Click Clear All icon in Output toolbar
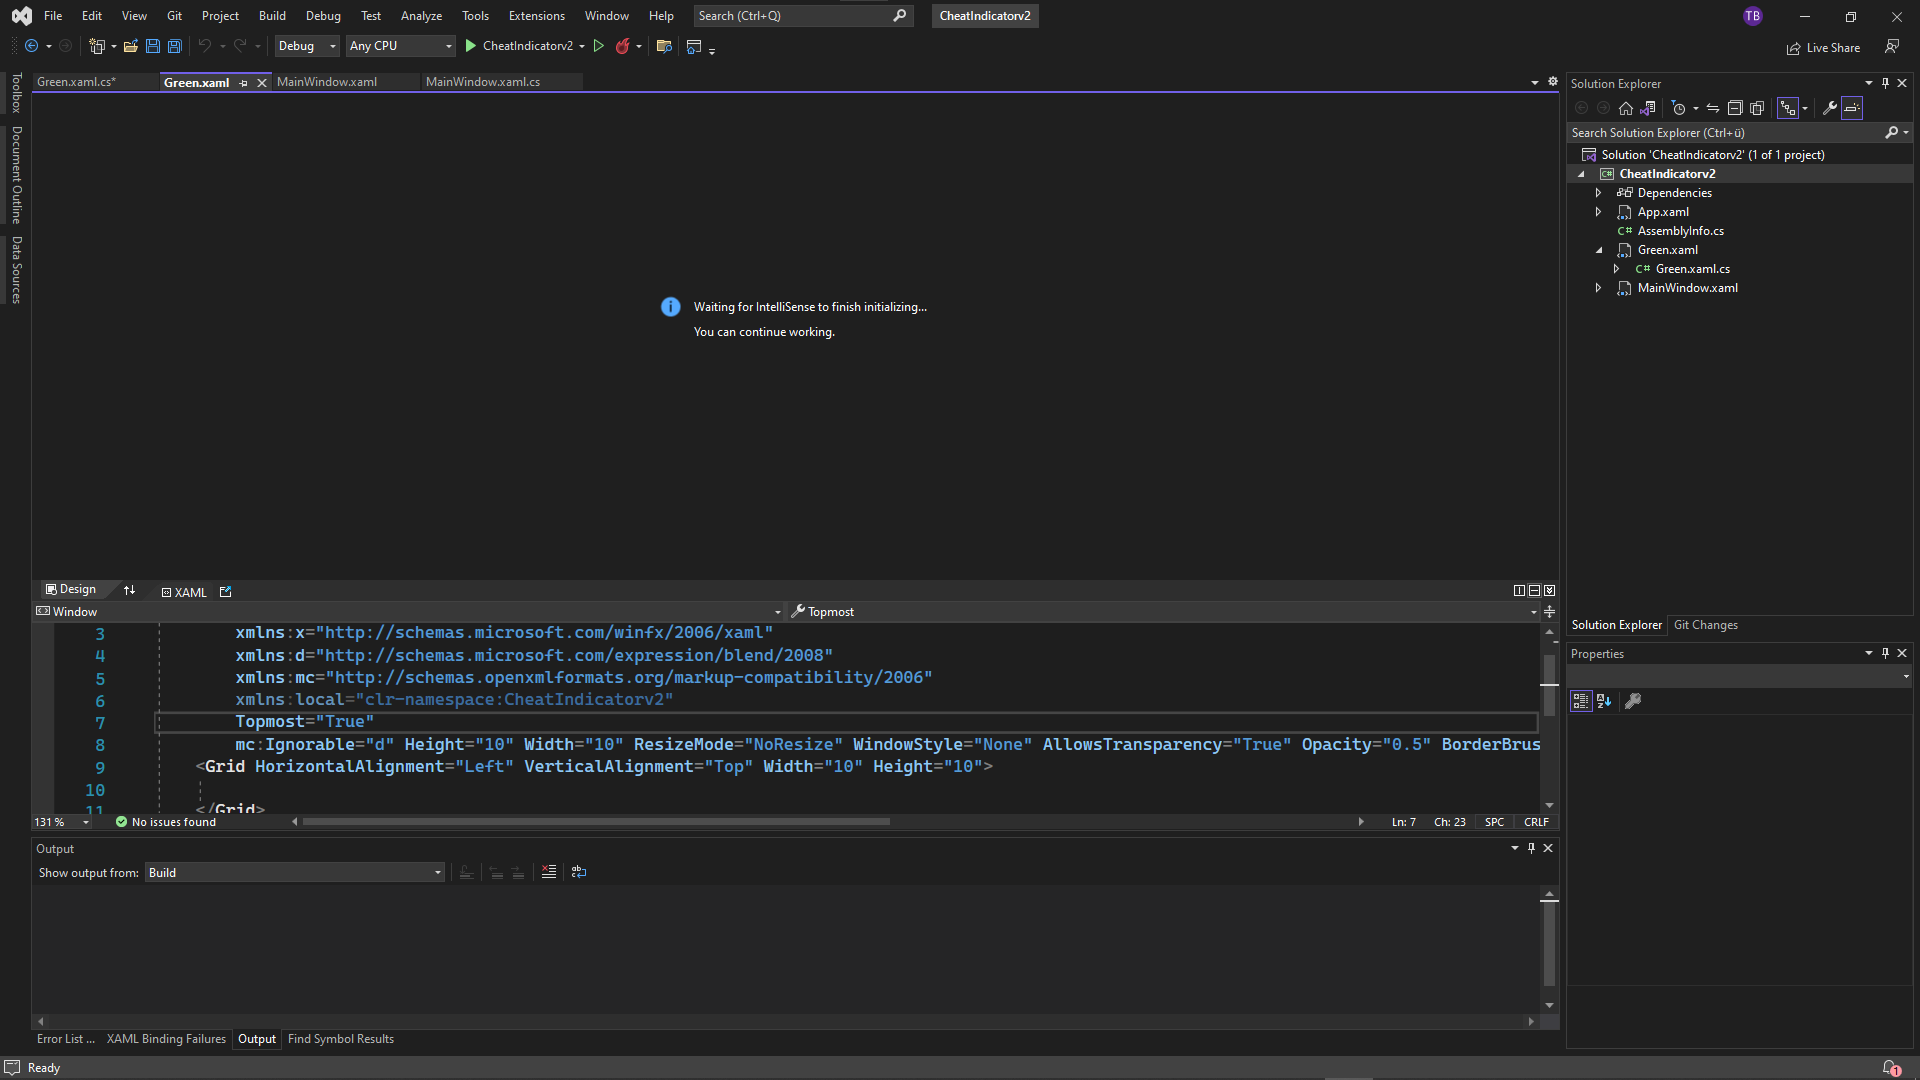Viewport: 1920px width, 1080px height. pyautogui.click(x=549, y=872)
